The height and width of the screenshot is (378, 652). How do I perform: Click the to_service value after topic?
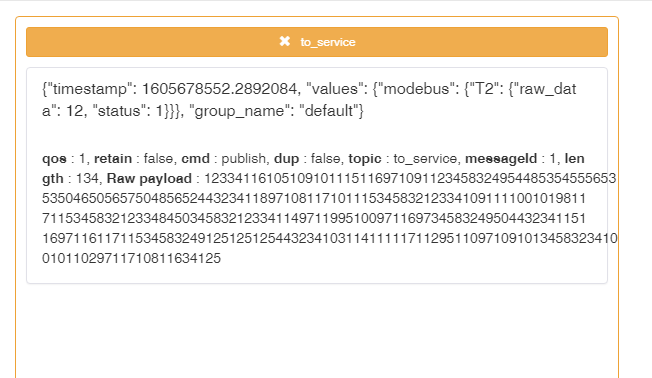tap(425, 159)
